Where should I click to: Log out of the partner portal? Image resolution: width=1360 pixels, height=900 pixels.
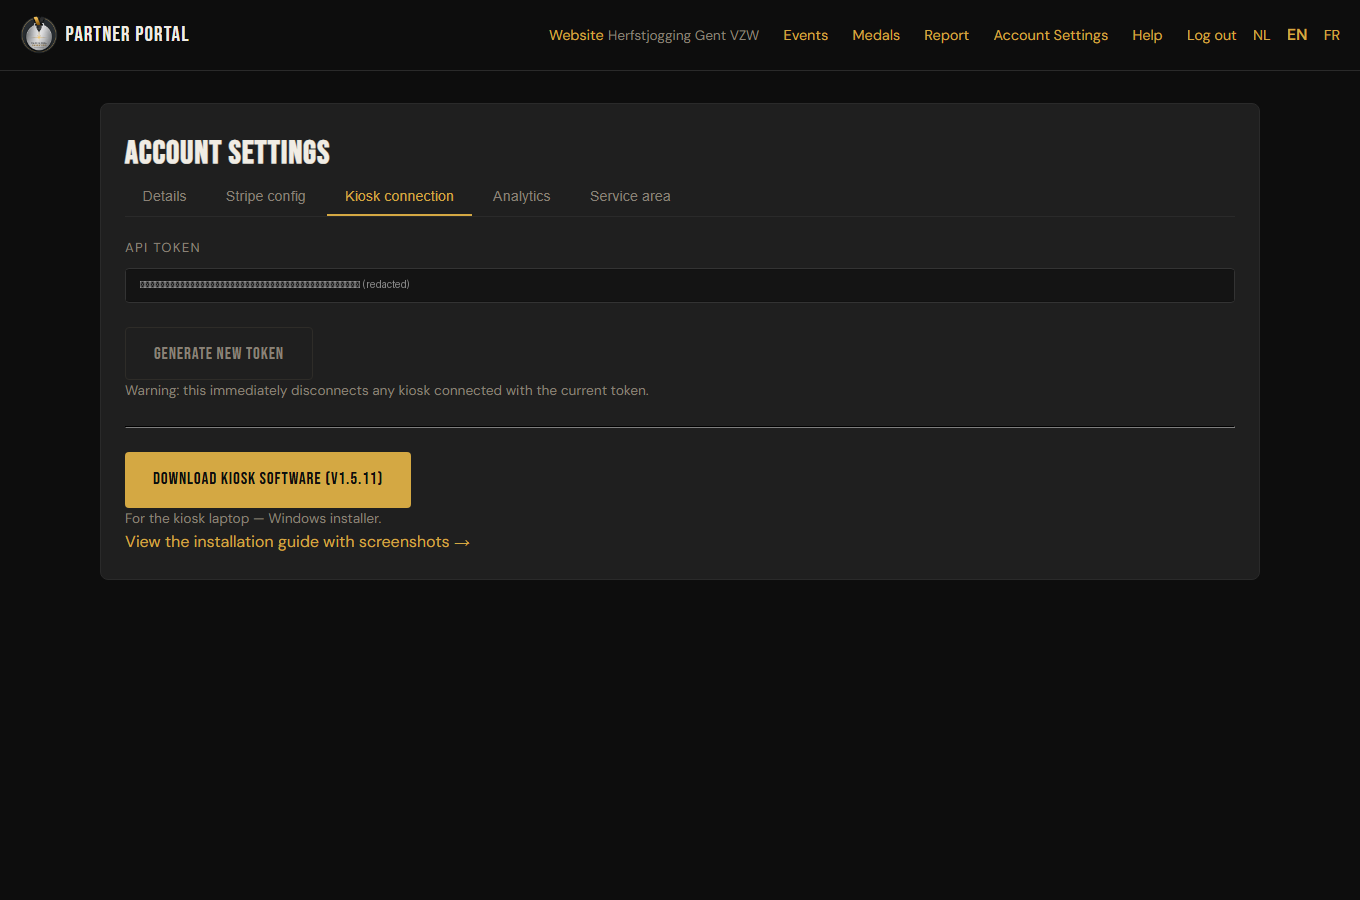click(1211, 35)
